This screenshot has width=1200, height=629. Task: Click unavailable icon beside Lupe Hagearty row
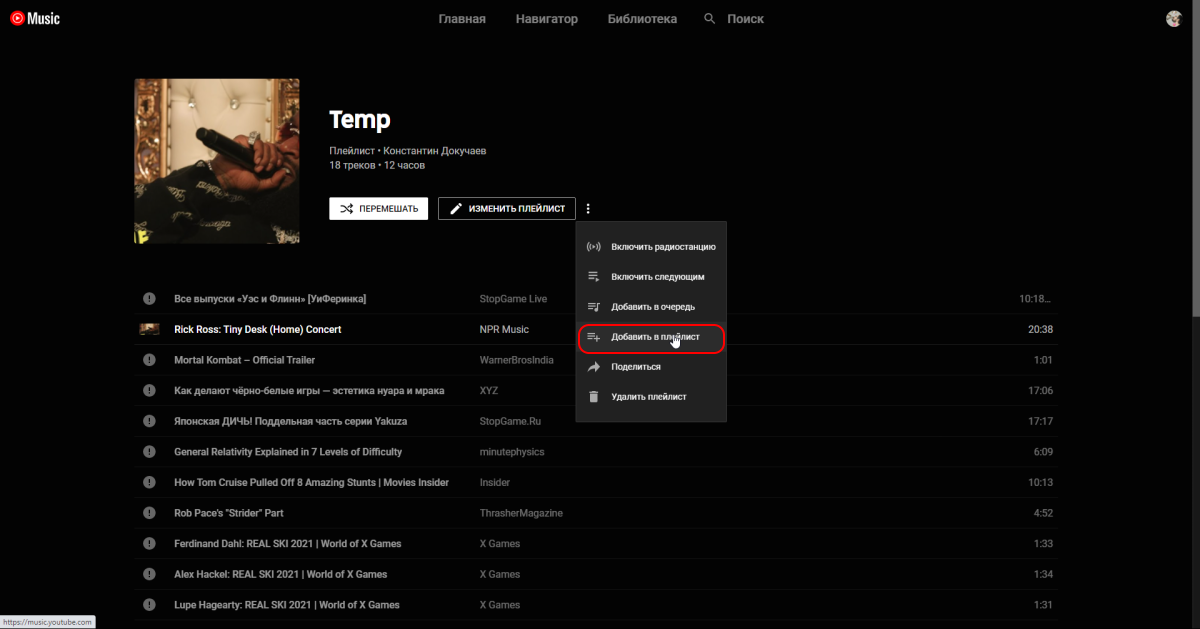click(149, 605)
